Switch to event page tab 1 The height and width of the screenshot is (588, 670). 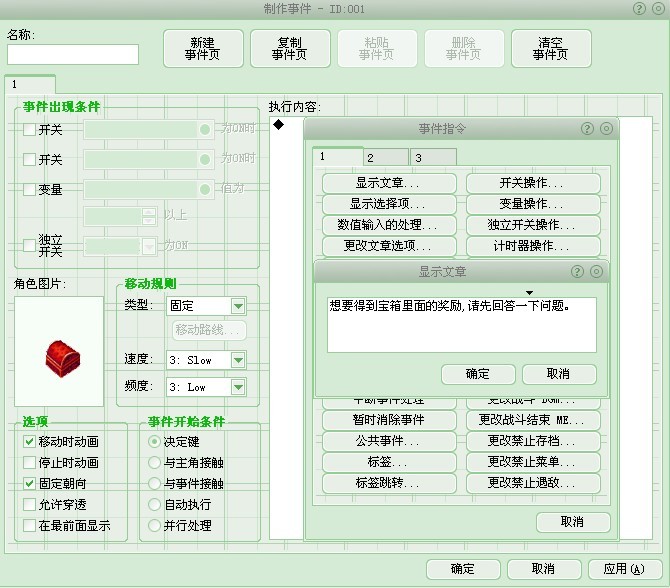pos(30,84)
